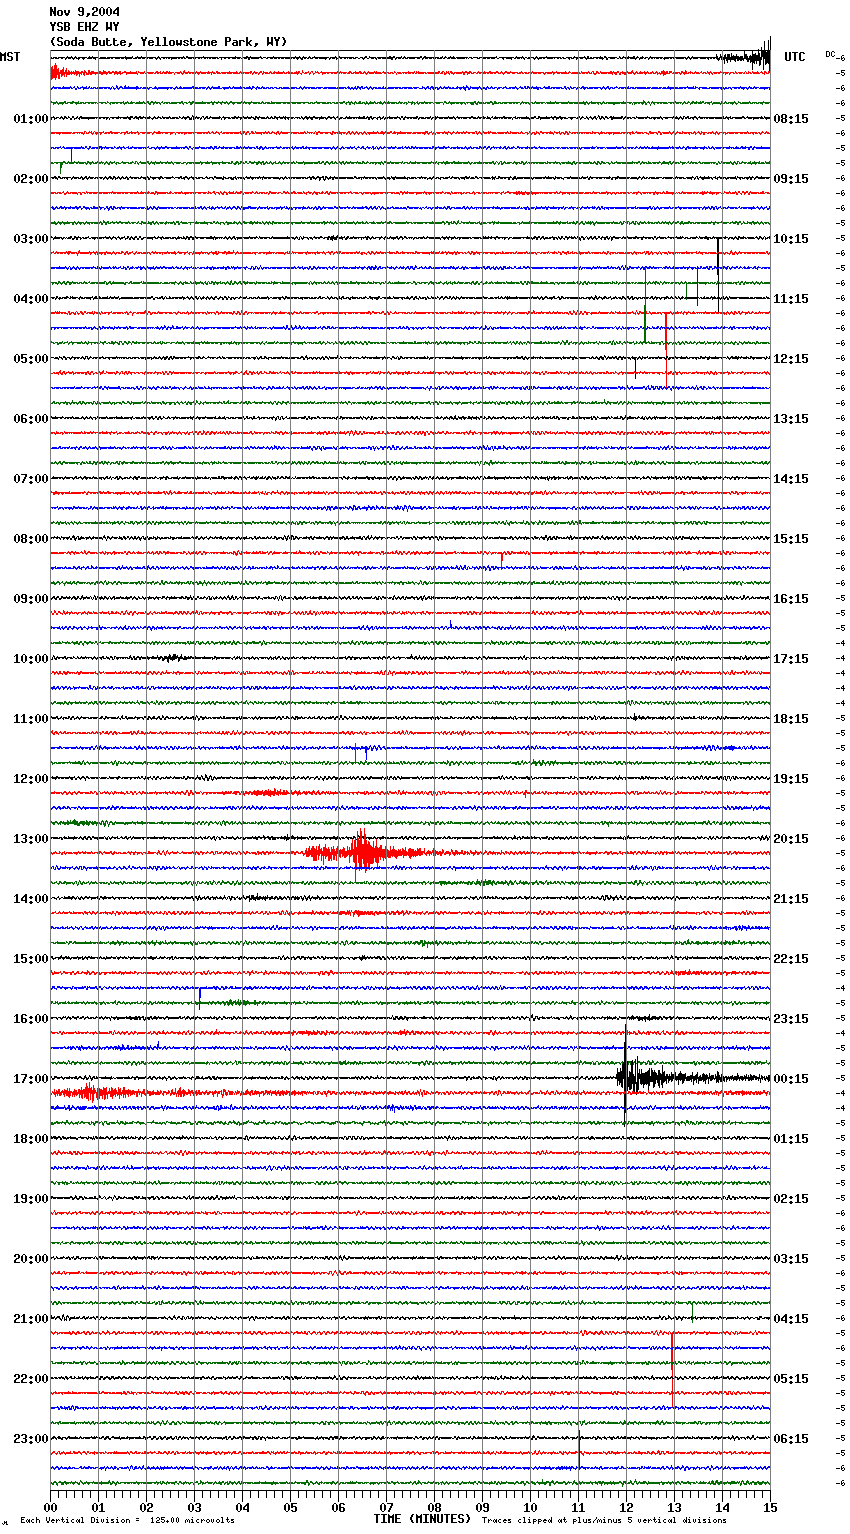Click the '22:15' UTC time label

pyautogui.click(x=791, y=959)
